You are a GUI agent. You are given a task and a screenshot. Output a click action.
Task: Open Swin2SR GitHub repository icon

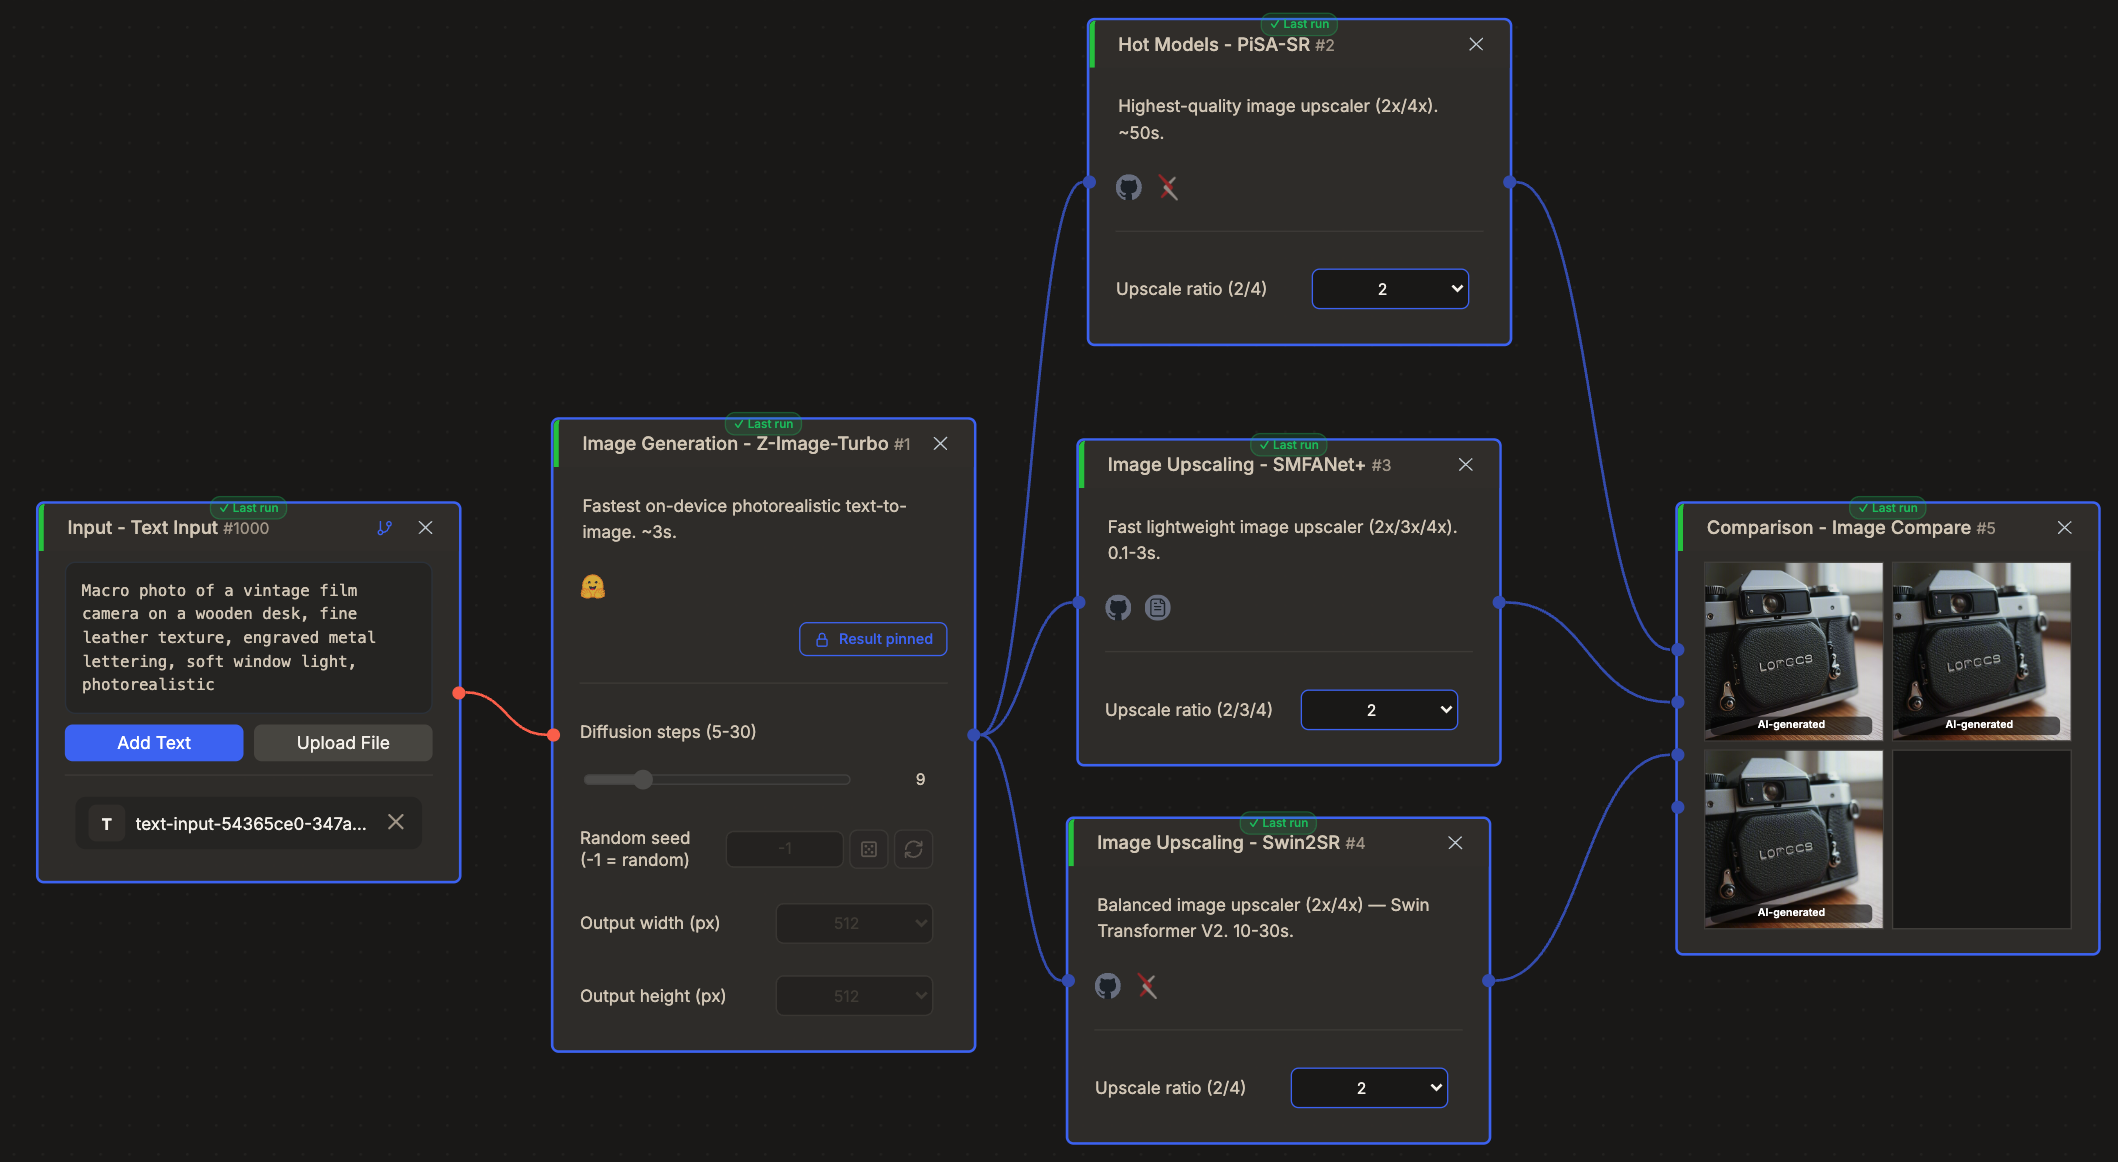[x=1108, y=986]
